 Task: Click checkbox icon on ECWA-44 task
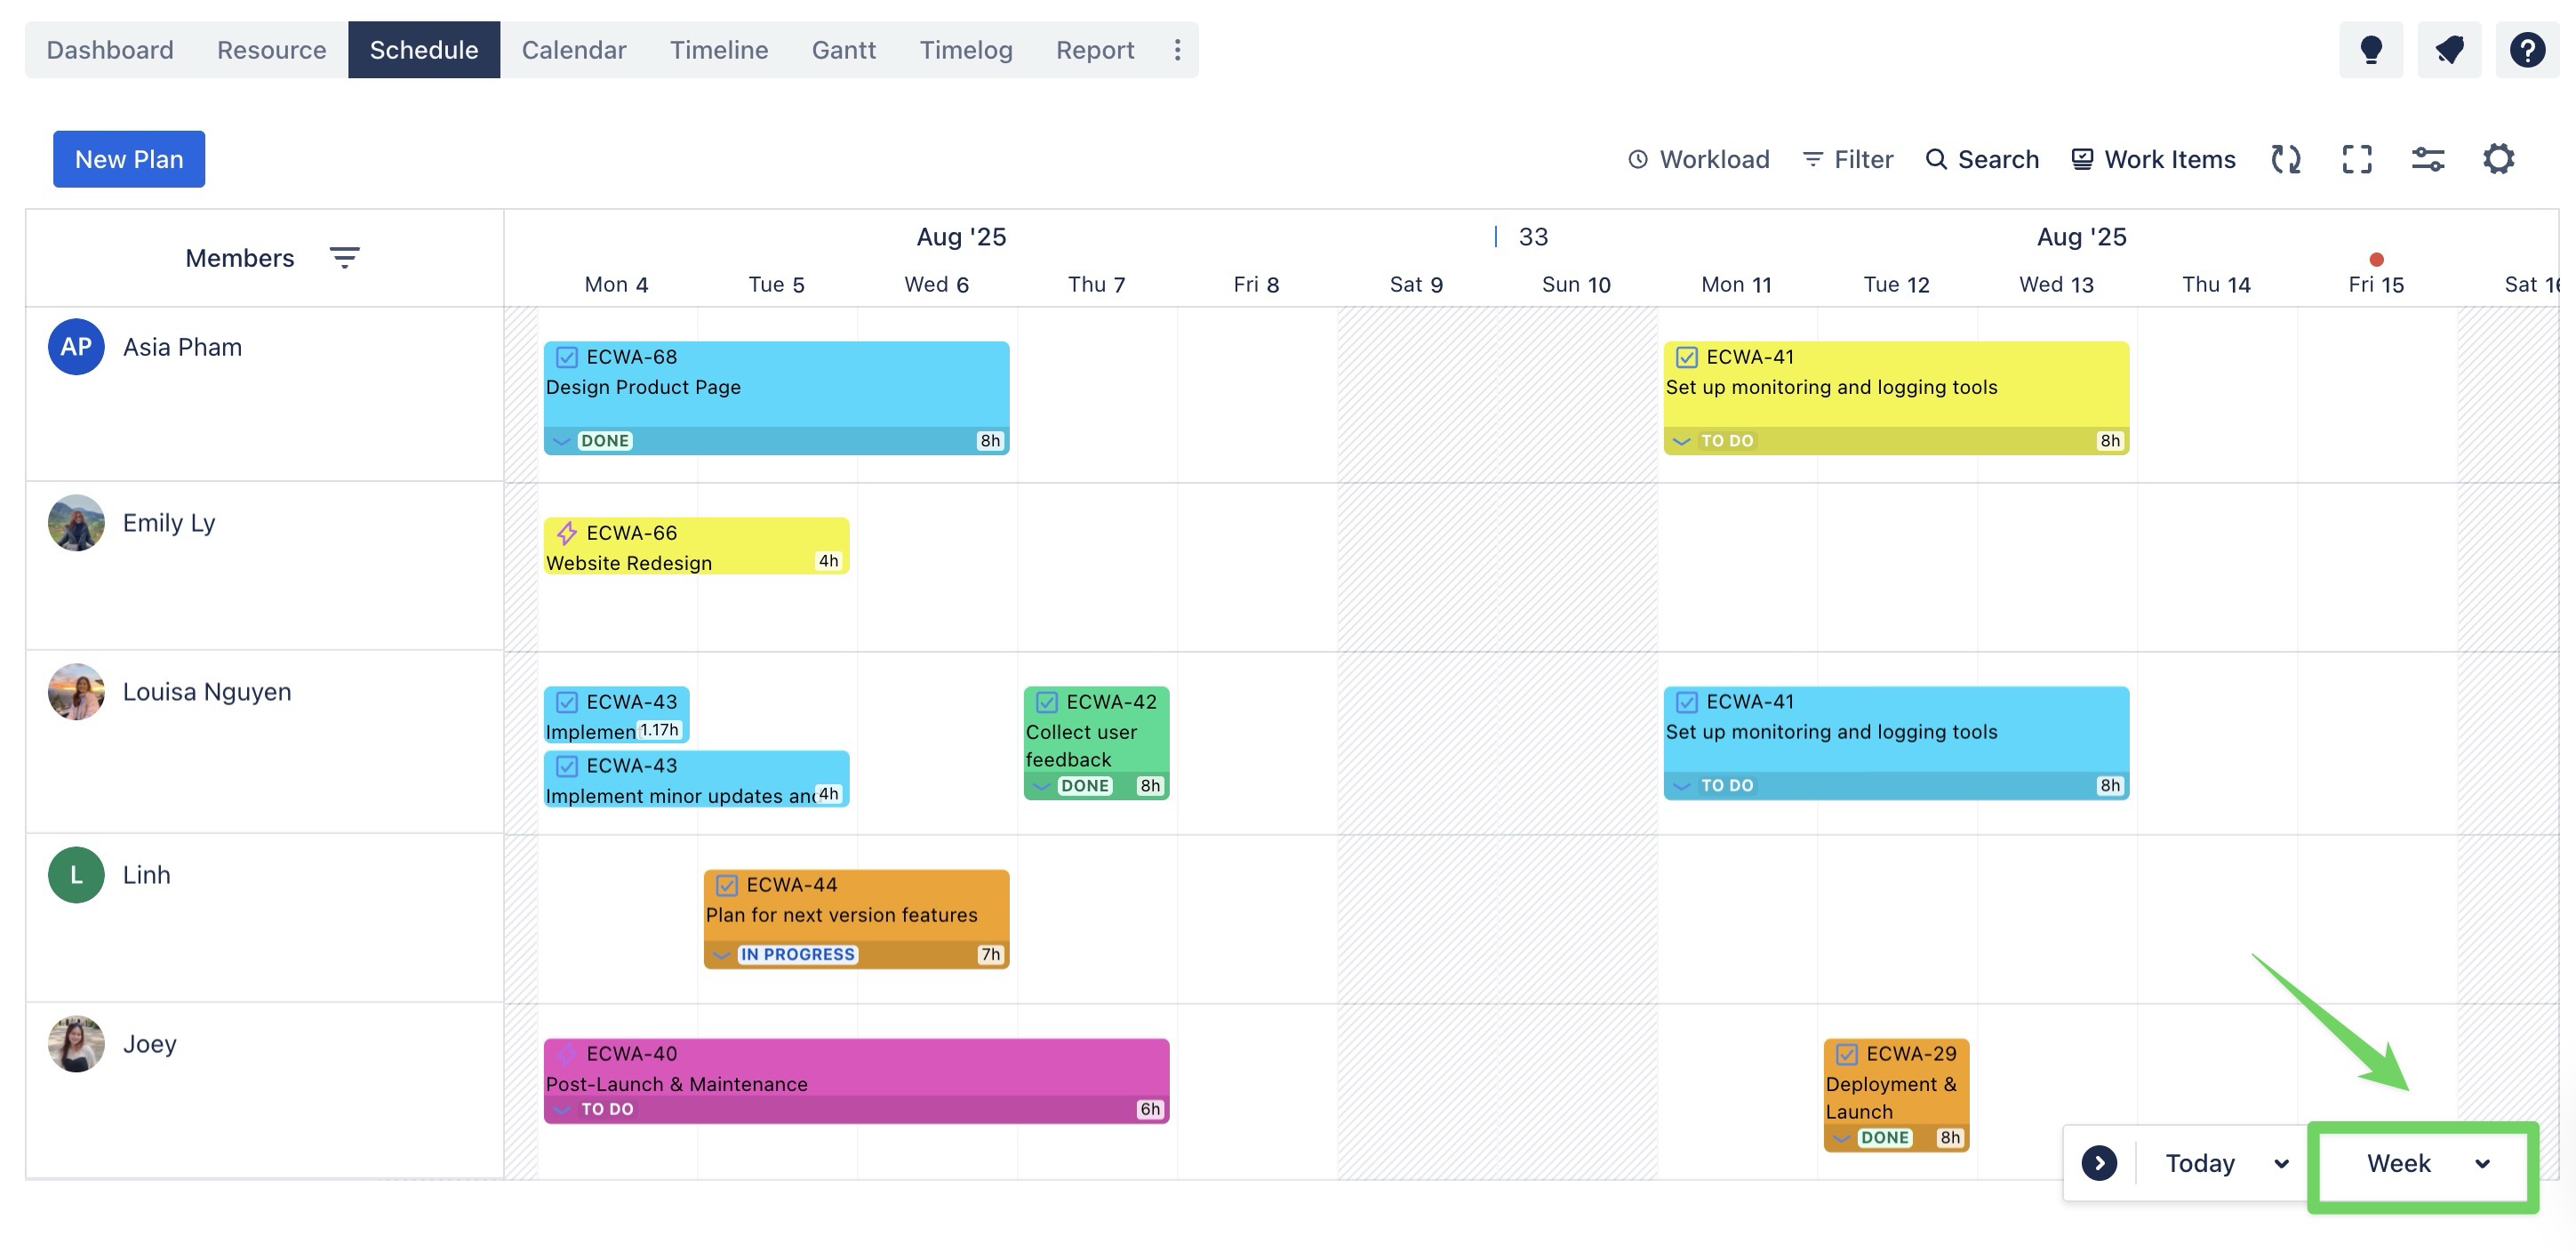(727, 885)
